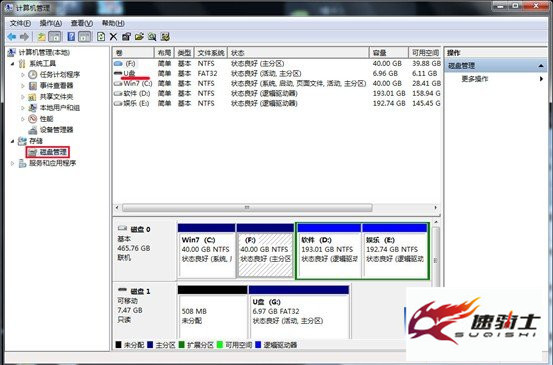Sort by the 状态 column header
This screenshot has width=553, height=365.
(299, 53)
